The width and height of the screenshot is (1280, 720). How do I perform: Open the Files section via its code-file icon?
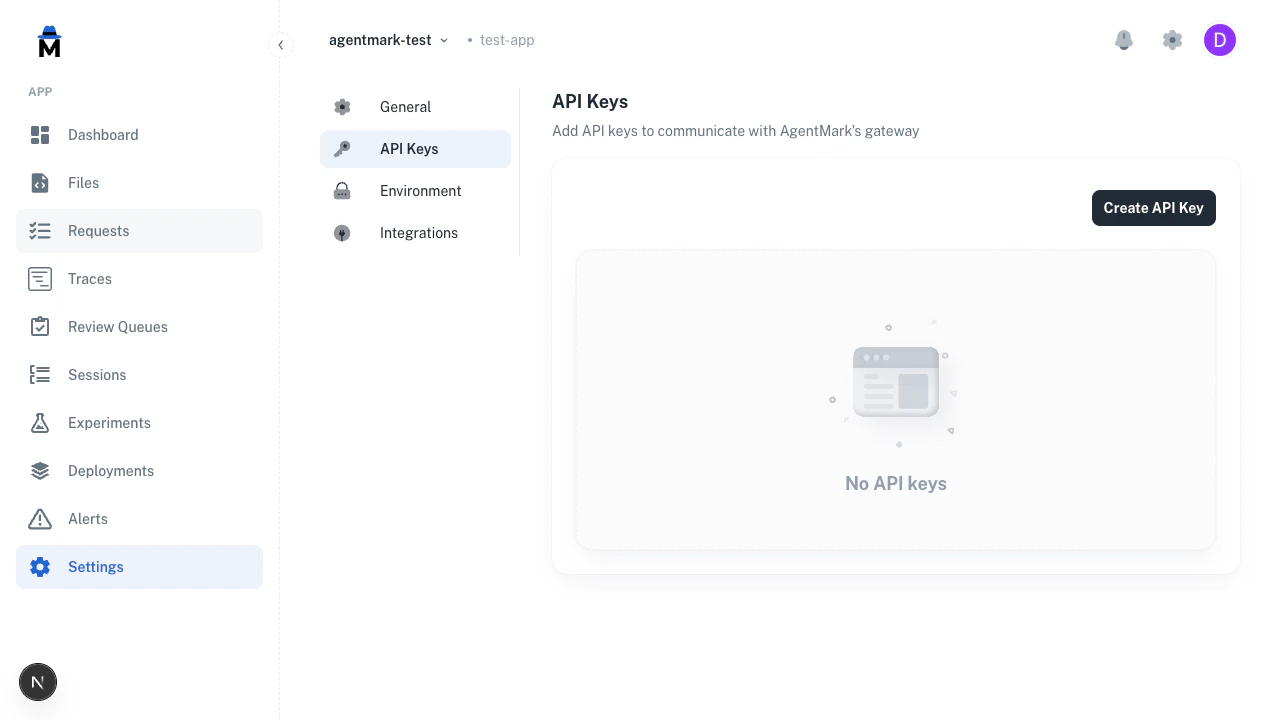[x=40, y=183]
